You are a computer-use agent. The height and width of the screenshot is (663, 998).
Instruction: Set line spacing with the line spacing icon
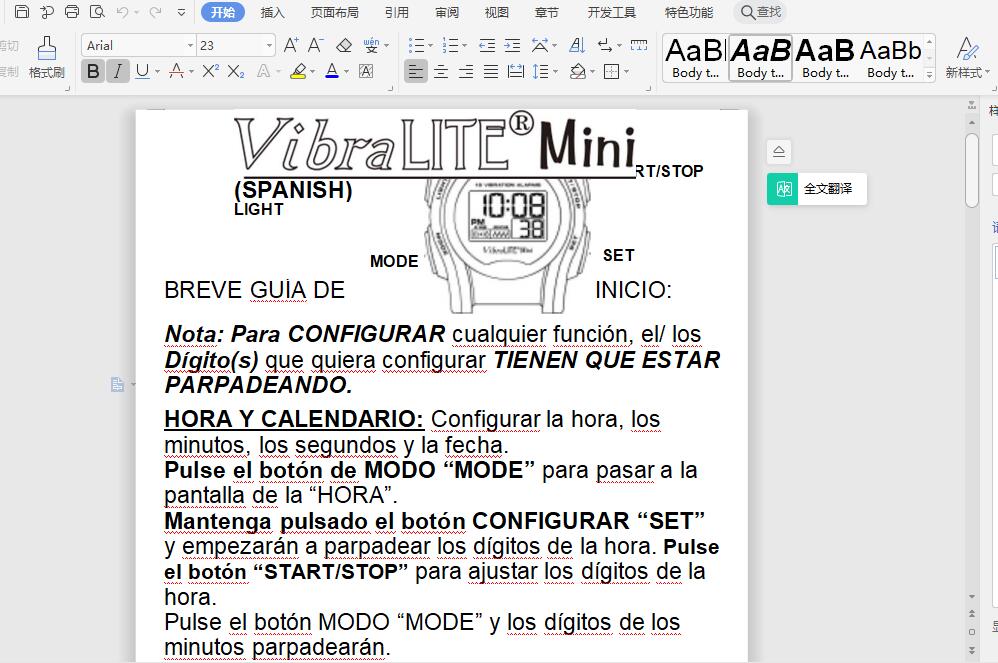tap(540, 71)
